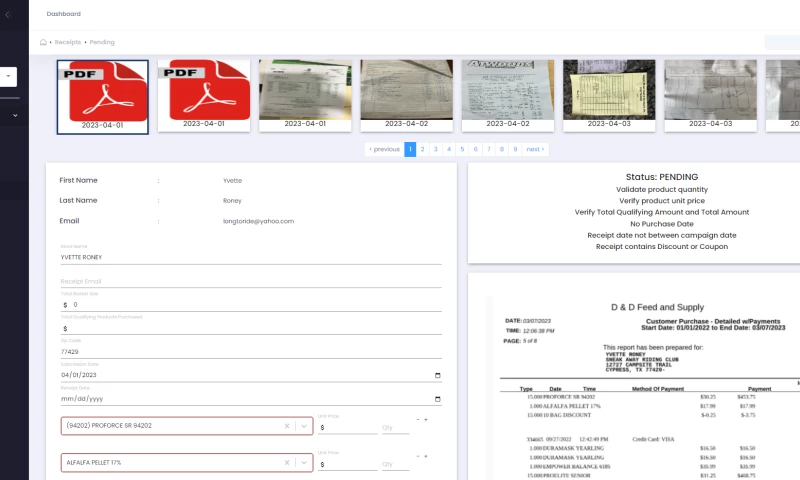800x480 pixels.
Task: Click the next page button
Action: click(x=536, y=149)
